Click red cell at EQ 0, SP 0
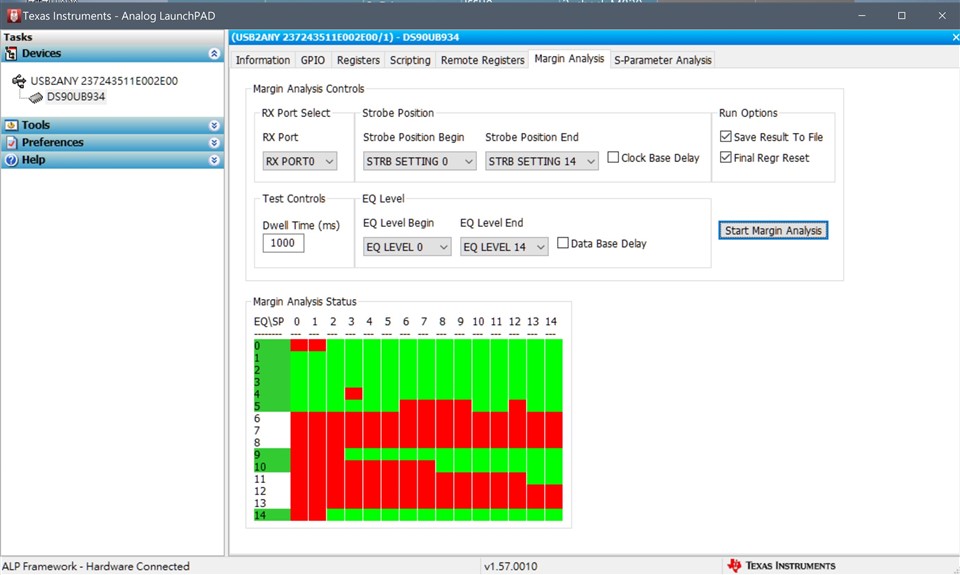The image size is (960, 575). tap(299, 345)
